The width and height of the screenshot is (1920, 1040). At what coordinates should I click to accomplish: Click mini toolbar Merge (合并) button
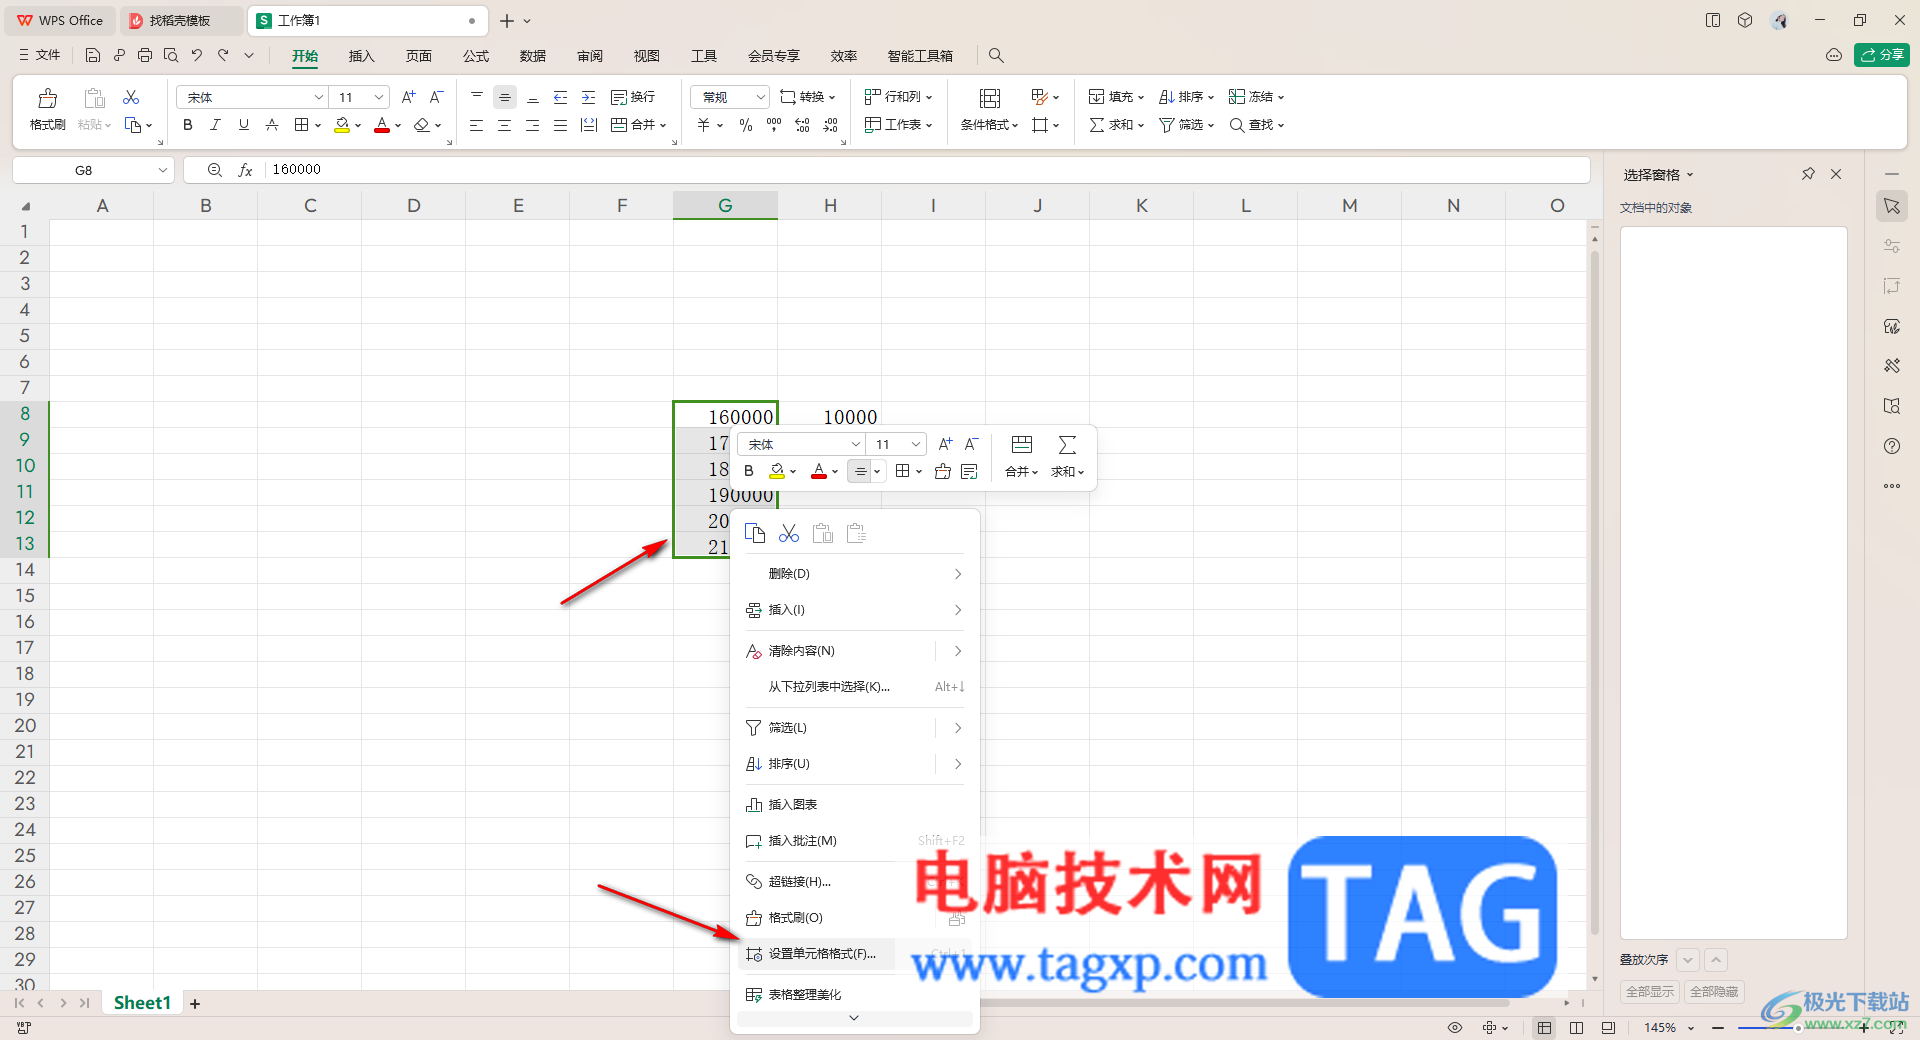point(1021,457)
